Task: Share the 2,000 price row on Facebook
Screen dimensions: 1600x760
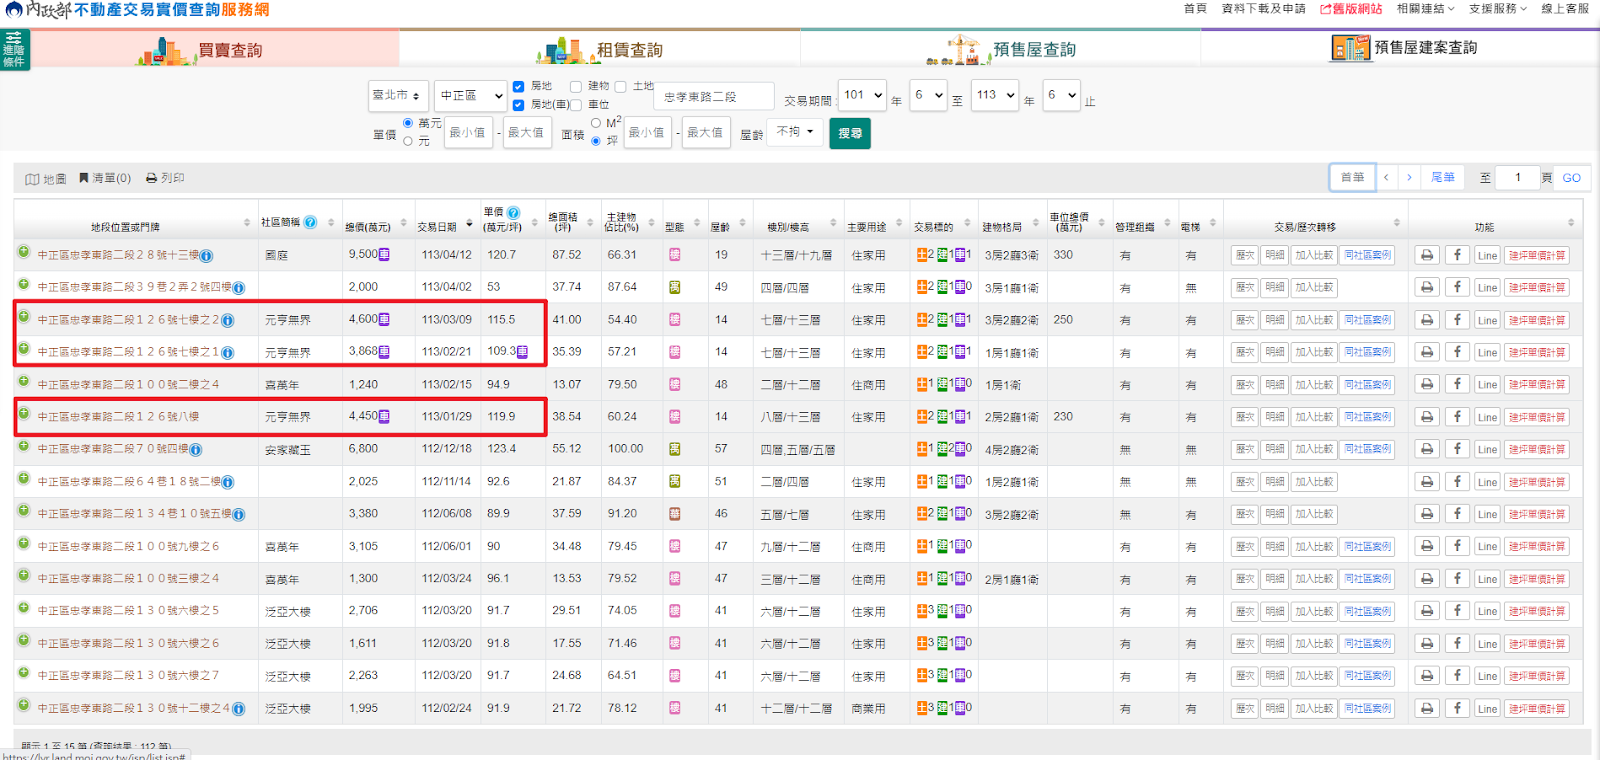Action: tap(1457, 287)
